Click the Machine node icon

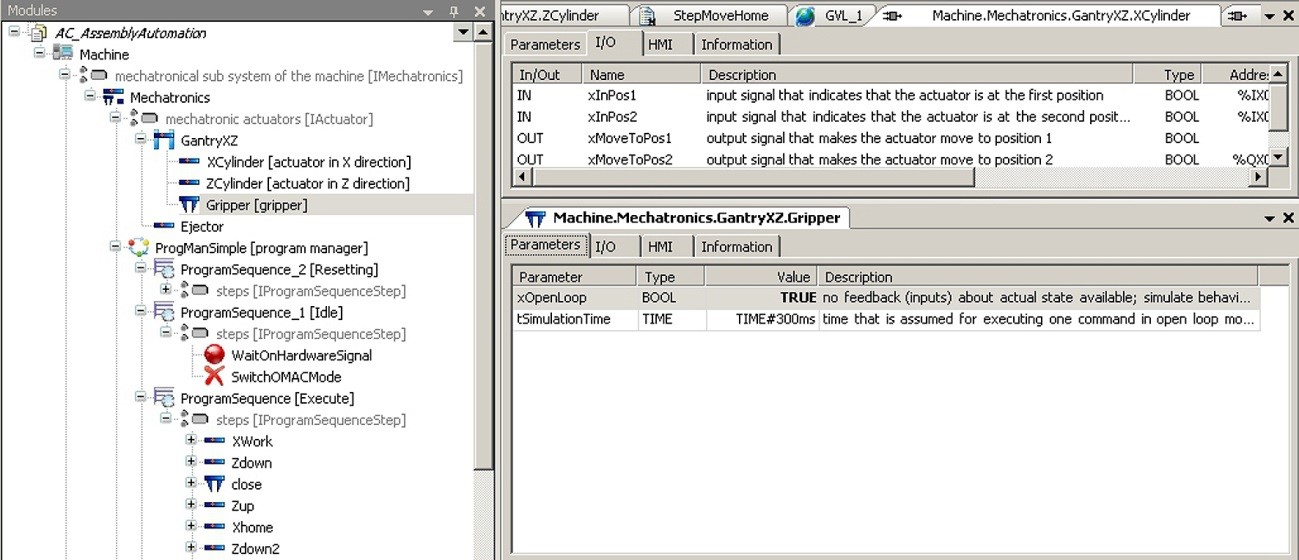[x=65, y=54]
